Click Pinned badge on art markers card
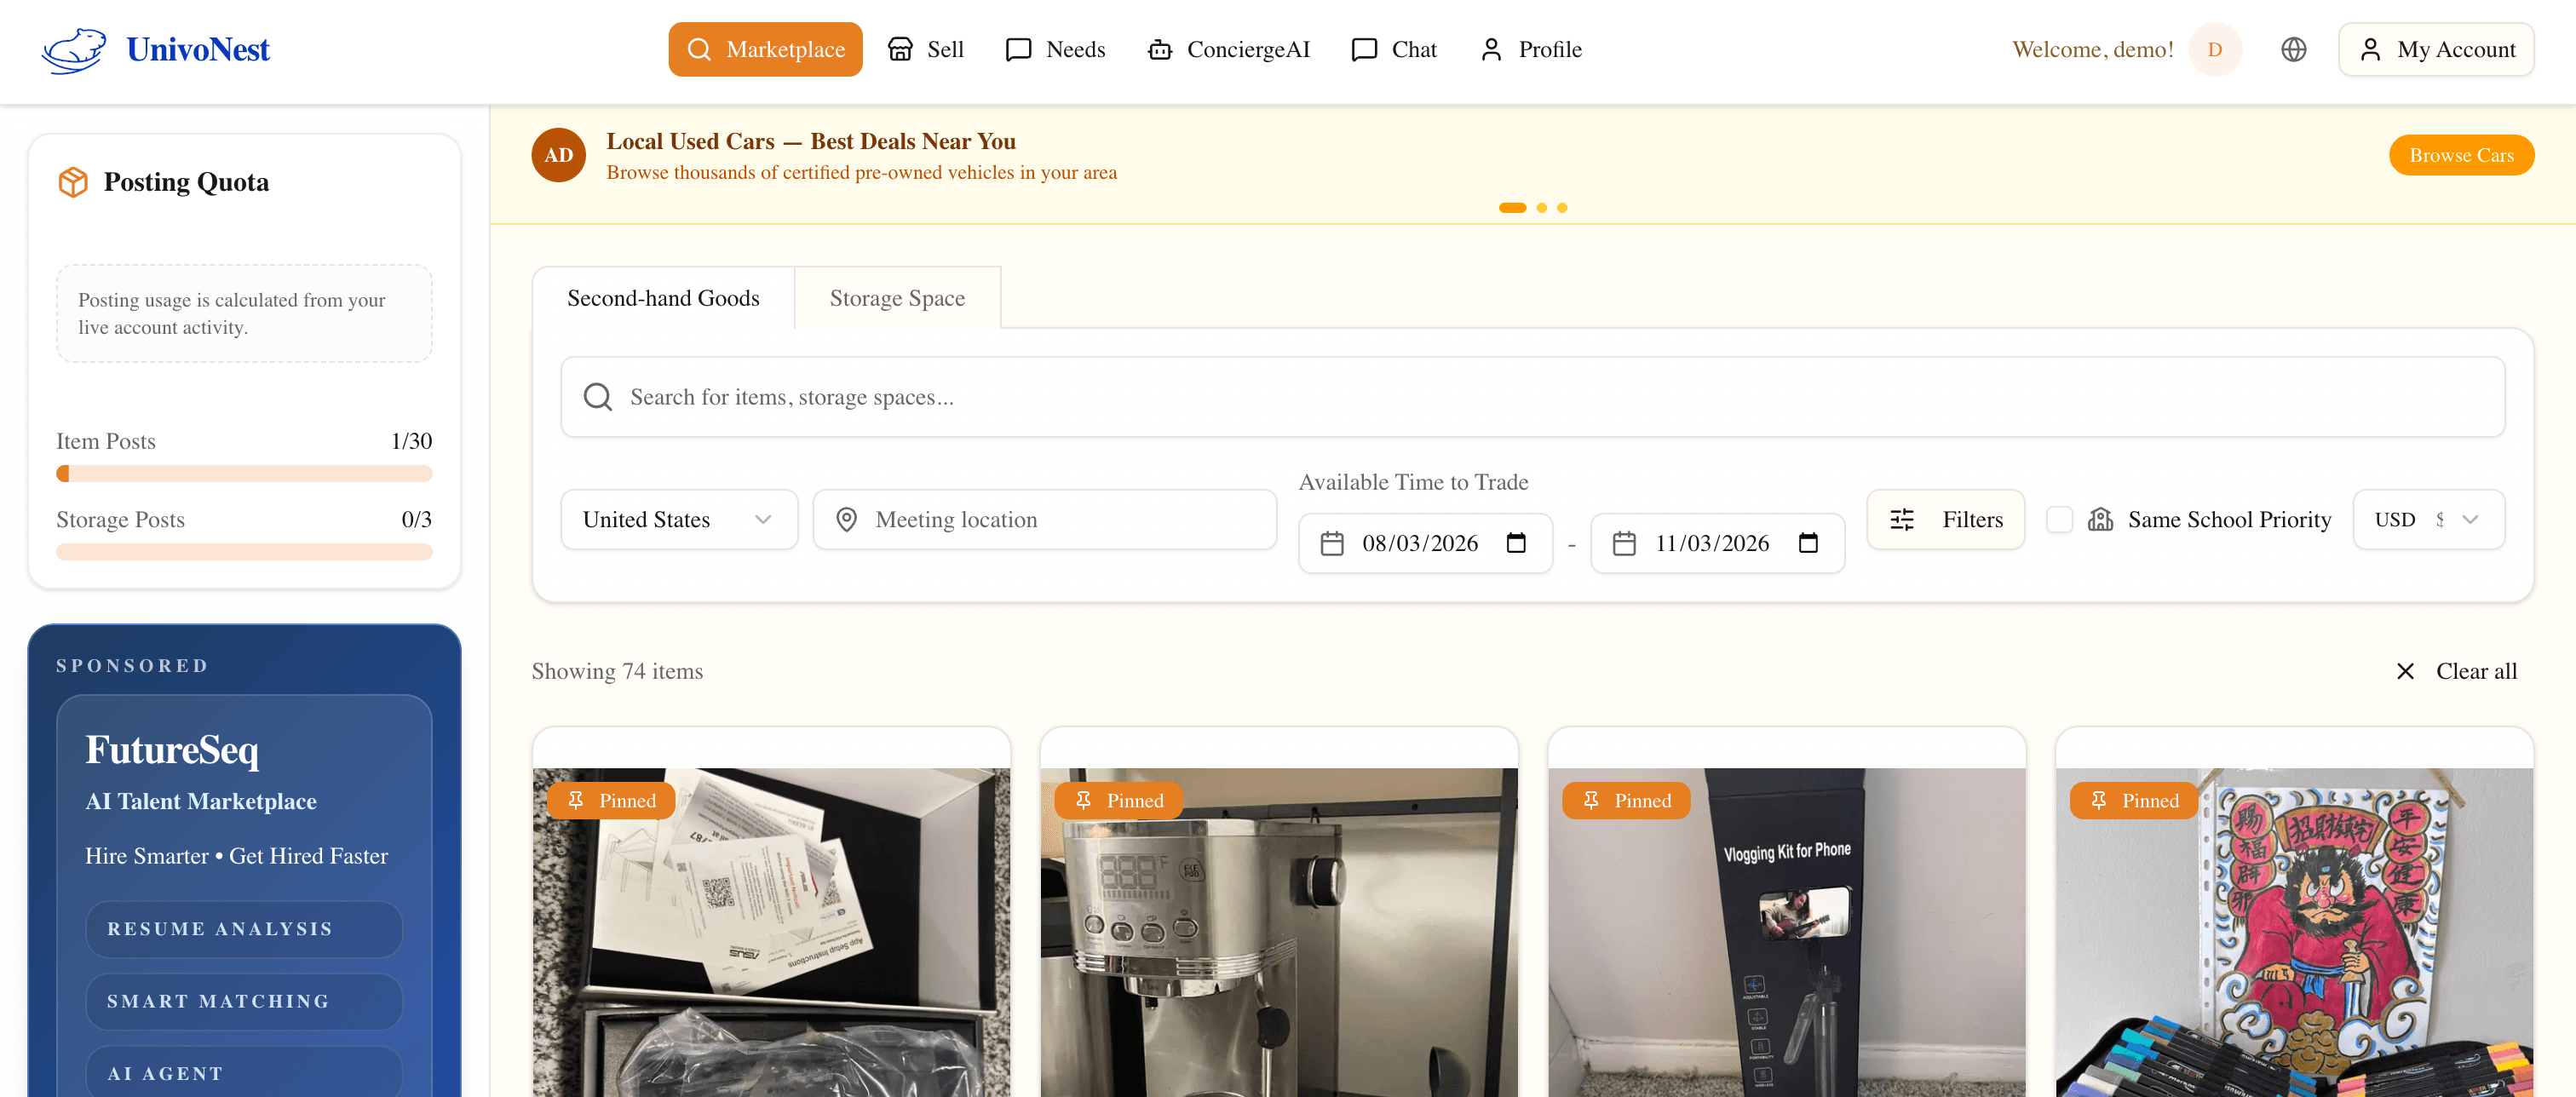The width and height of the screenshot is (2576, 1097). tap(2134, 801)
